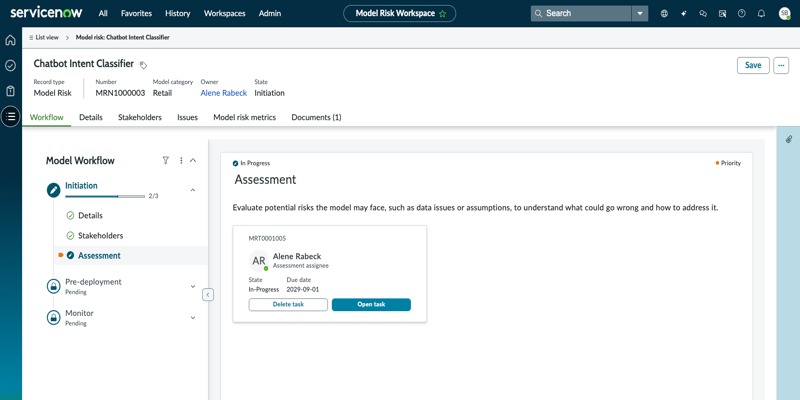Switch to the Issues tab
The image size is (800, 400).
tap(187, 117)
